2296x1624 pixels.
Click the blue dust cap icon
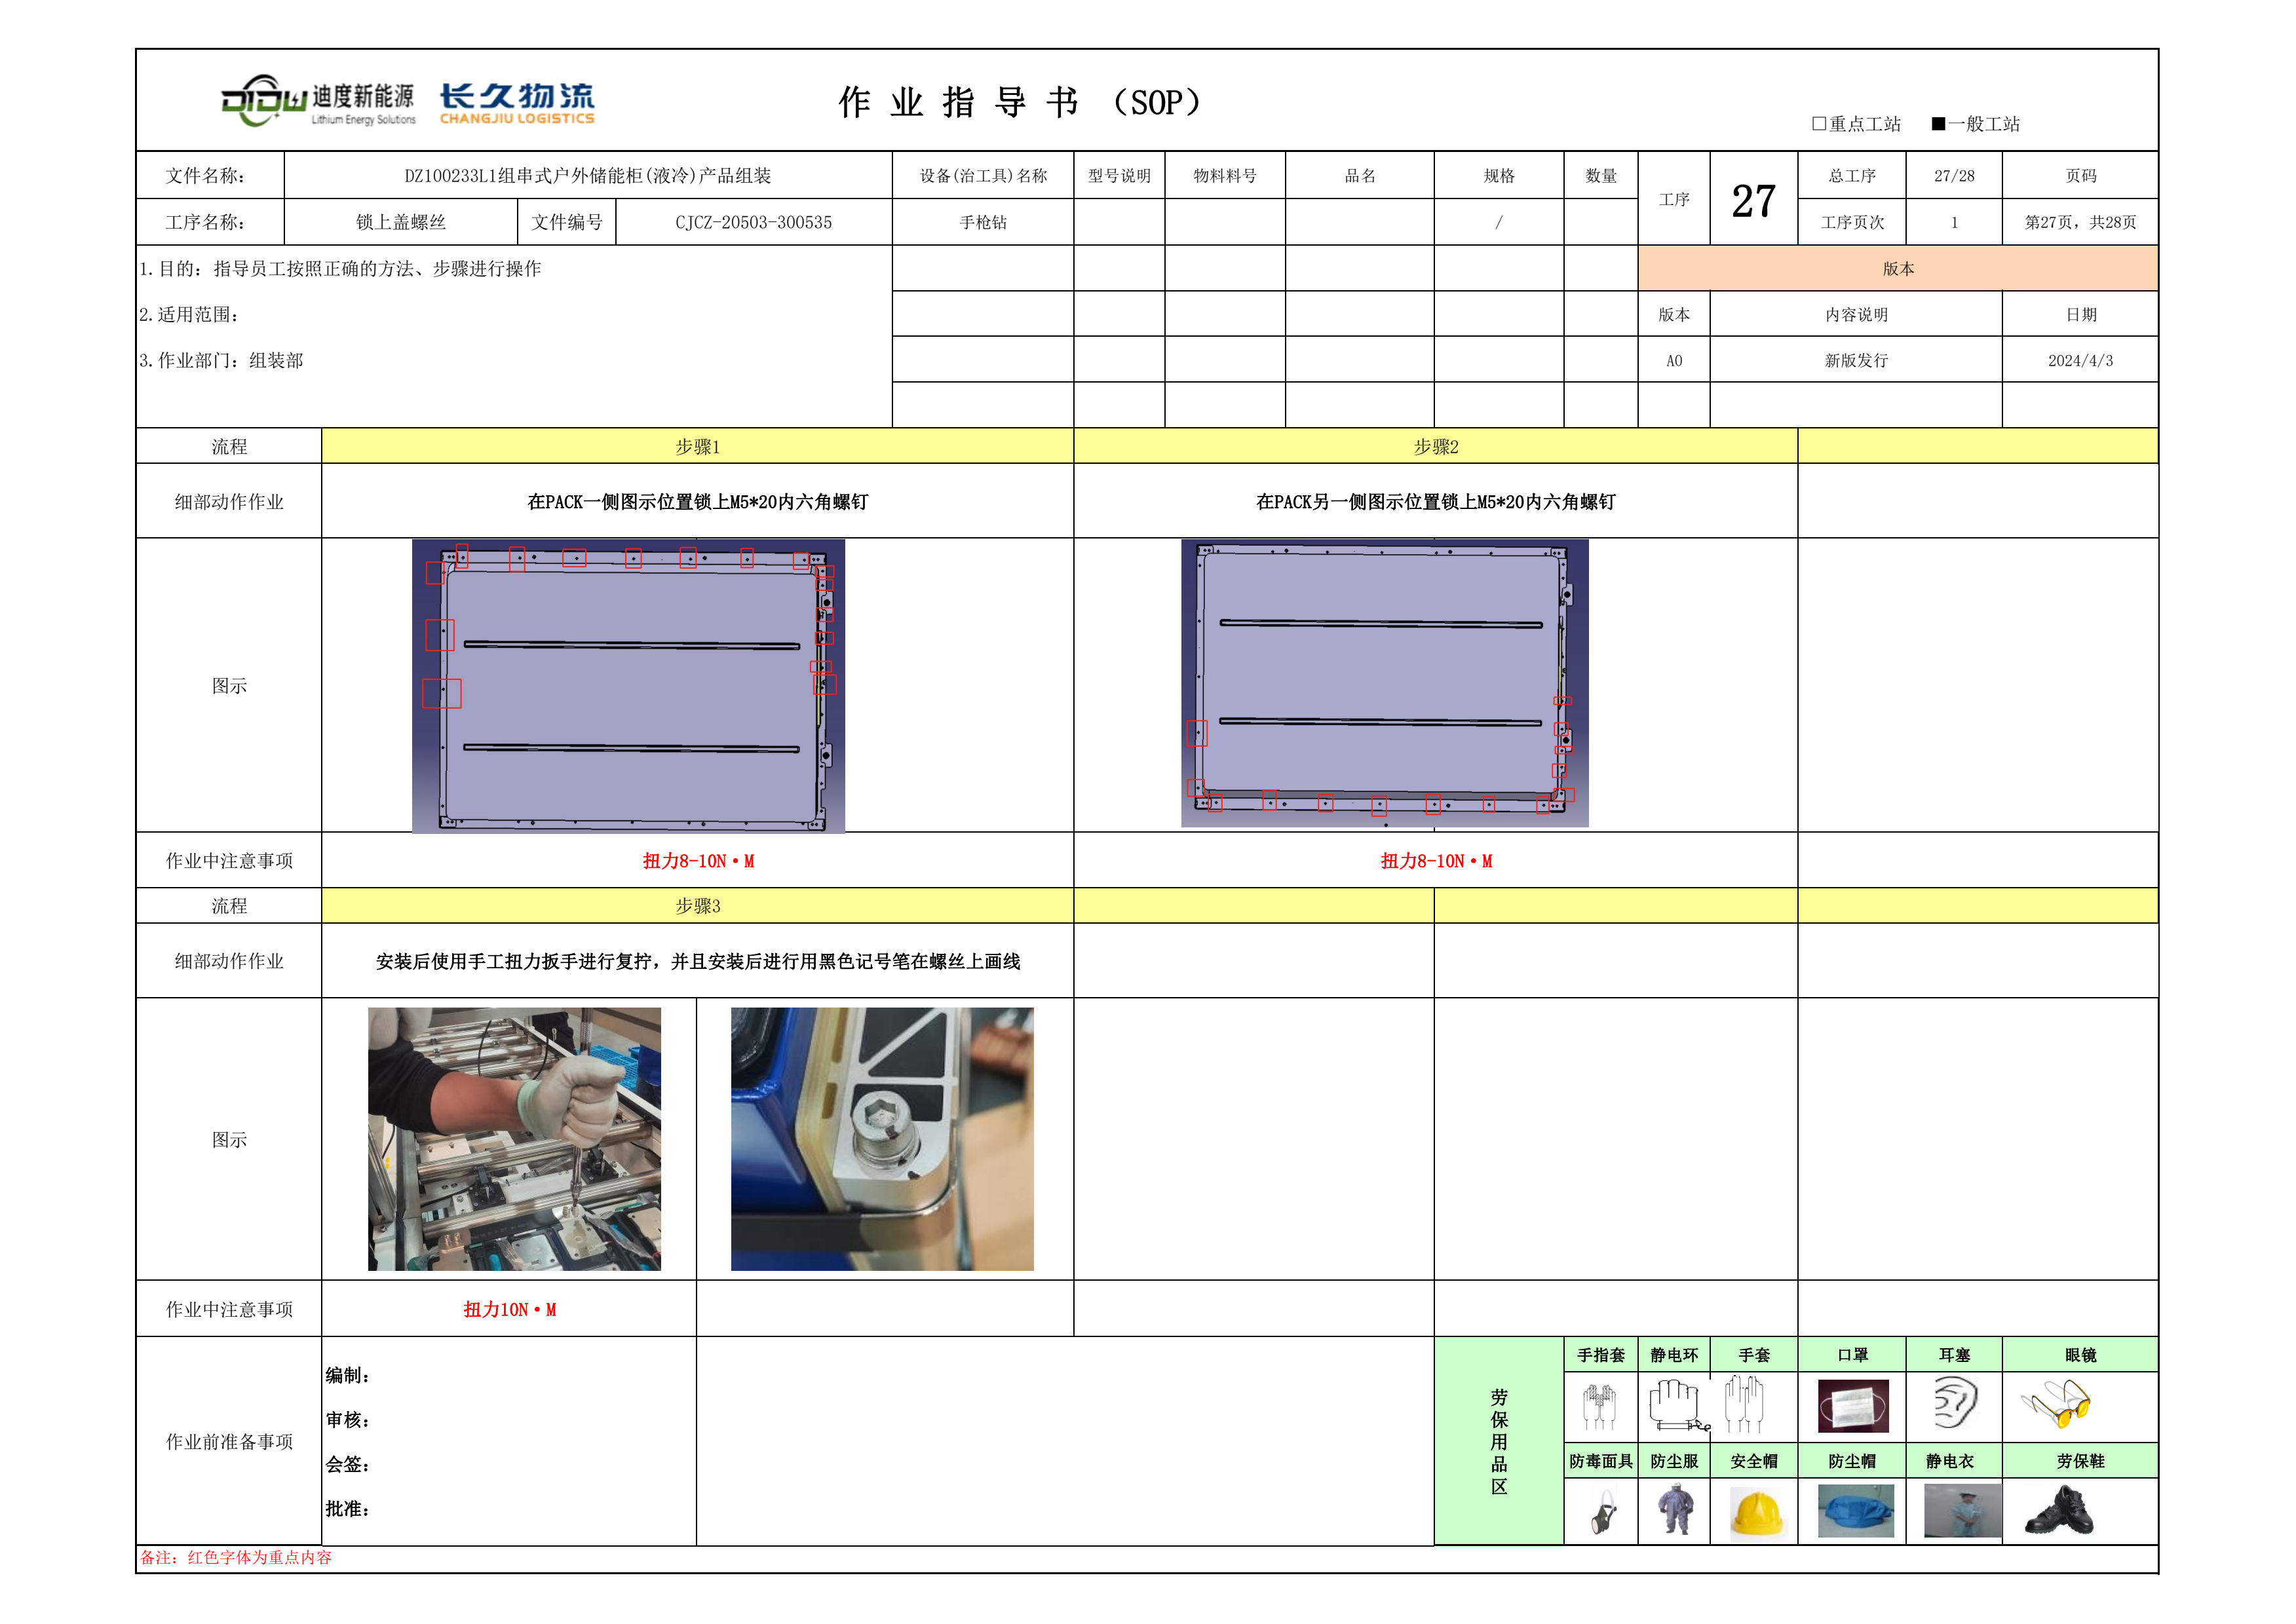1855,1511
